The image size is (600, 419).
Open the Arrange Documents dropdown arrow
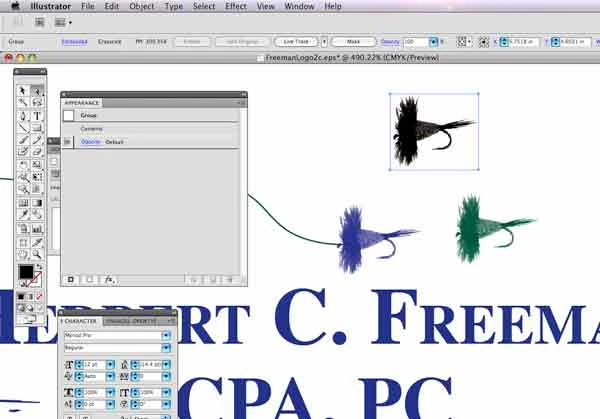[70, 23]
